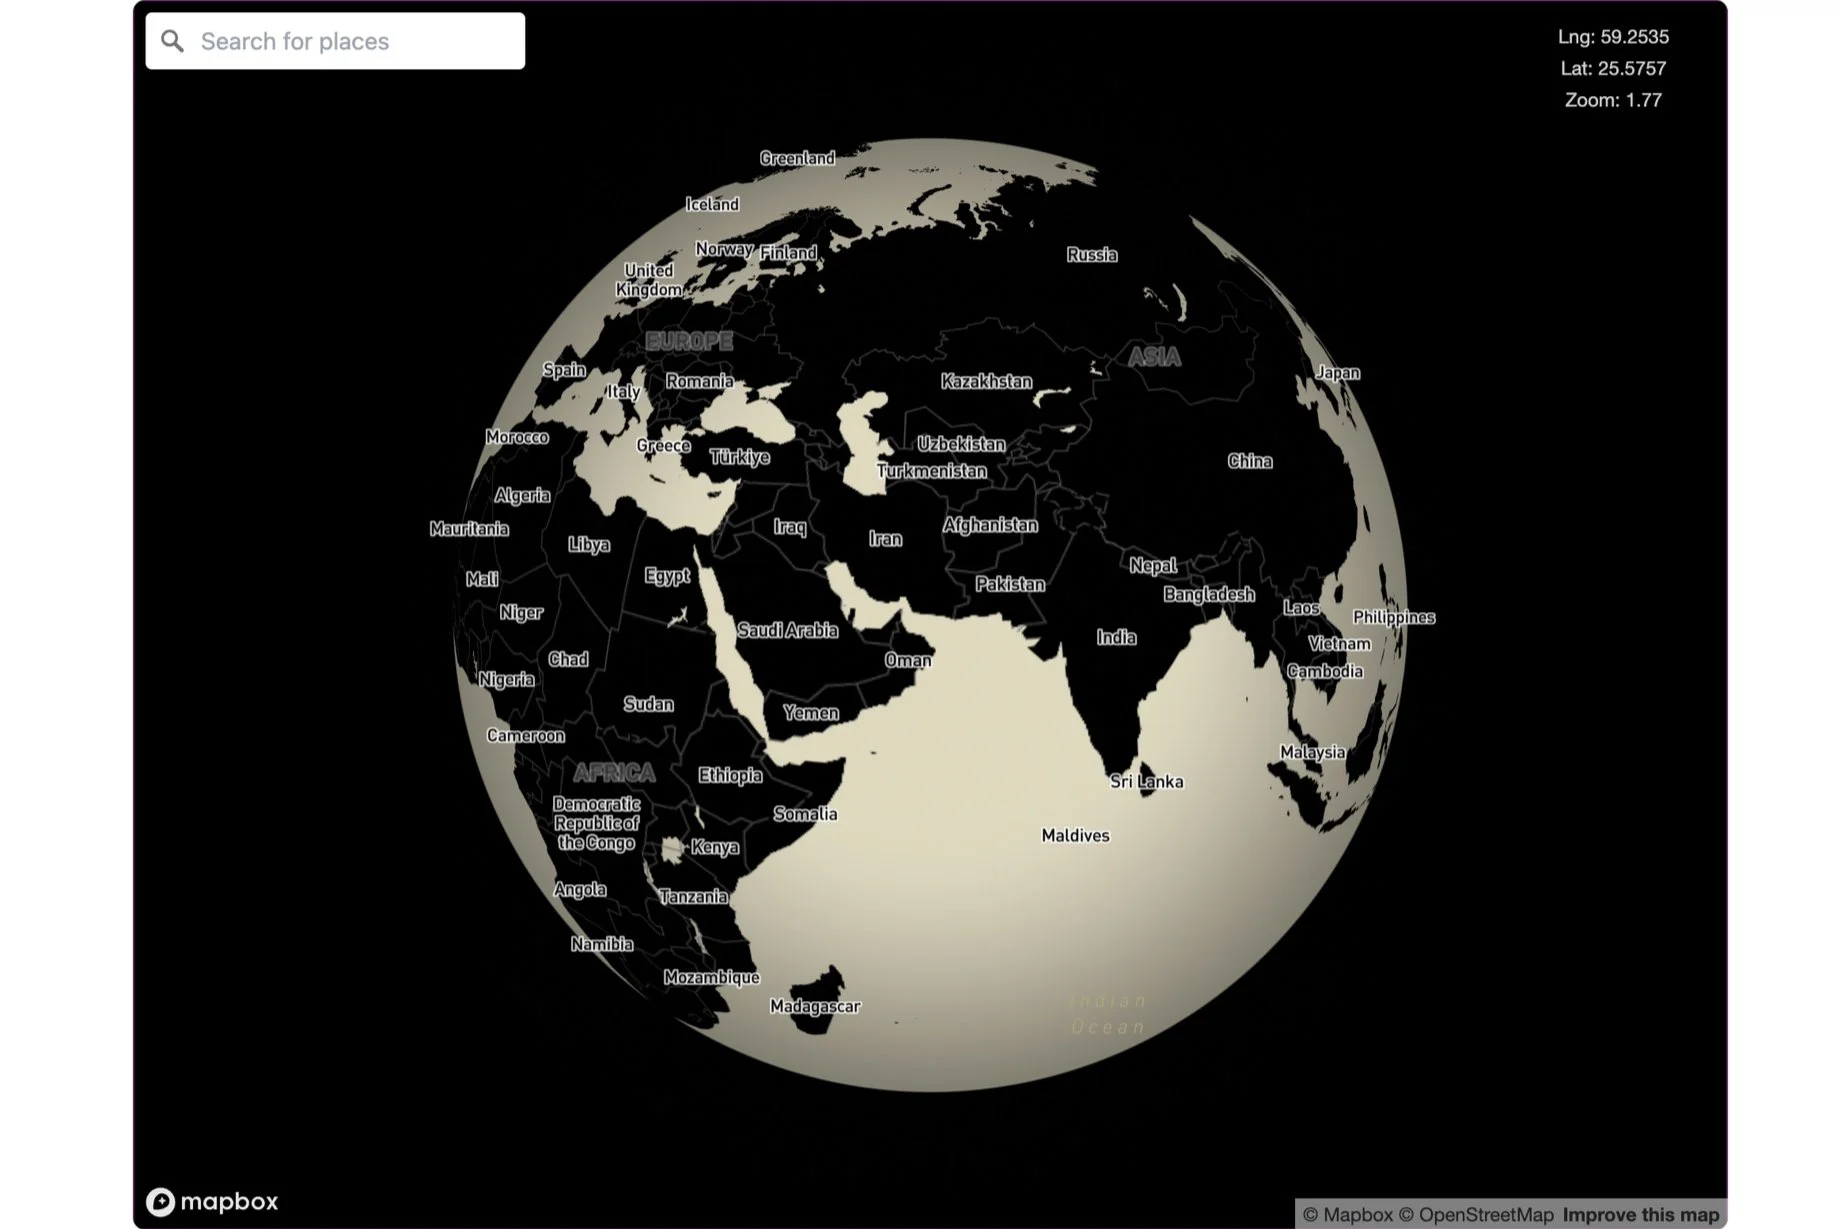
Task: Click the Uzbekistan label
Action: (x=961, y=444)
